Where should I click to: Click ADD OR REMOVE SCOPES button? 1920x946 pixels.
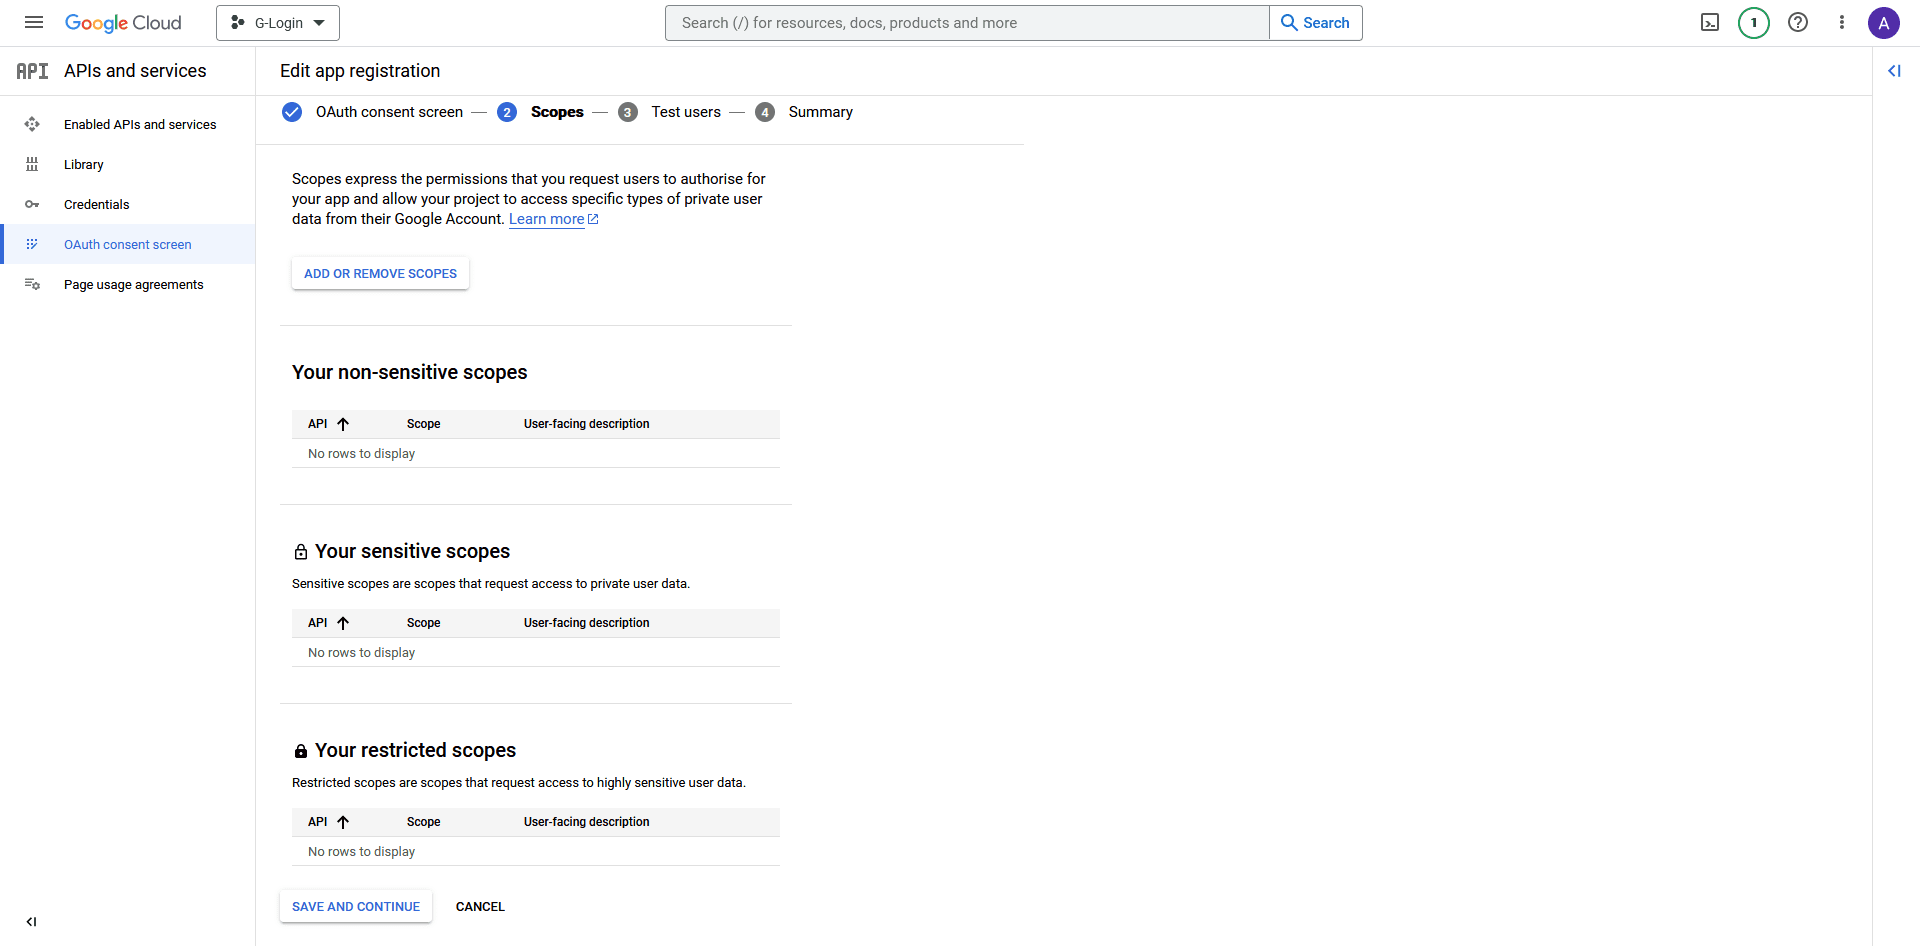point(380,273)
